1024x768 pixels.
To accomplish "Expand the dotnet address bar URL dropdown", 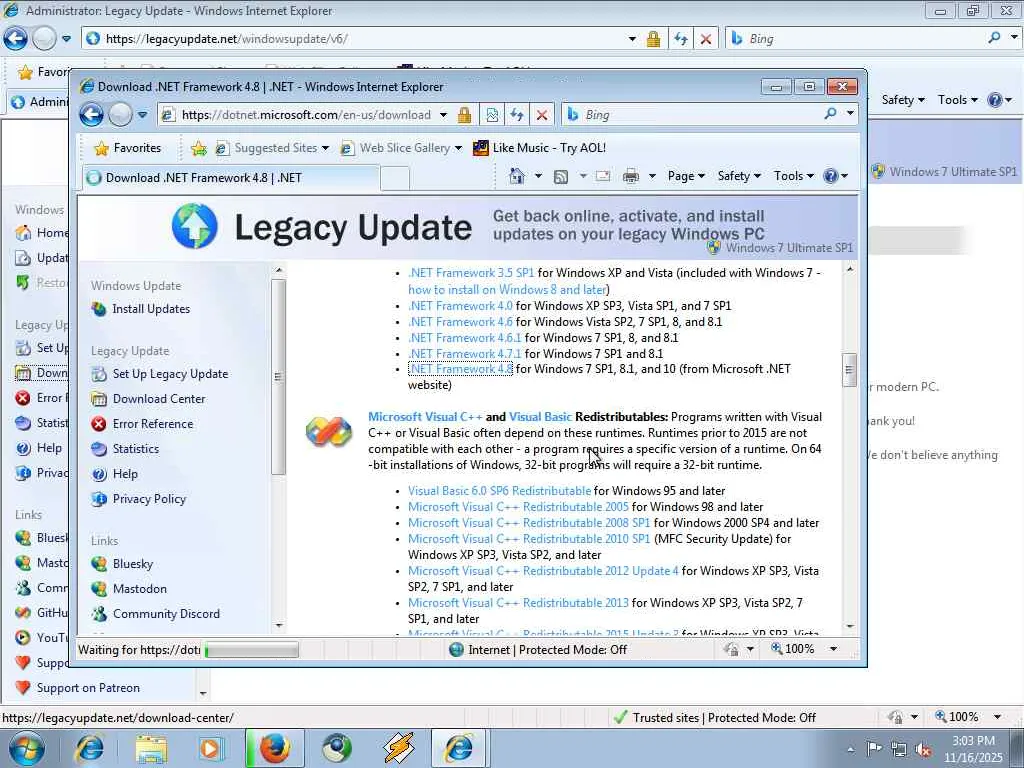I will [x=443, y=115].
